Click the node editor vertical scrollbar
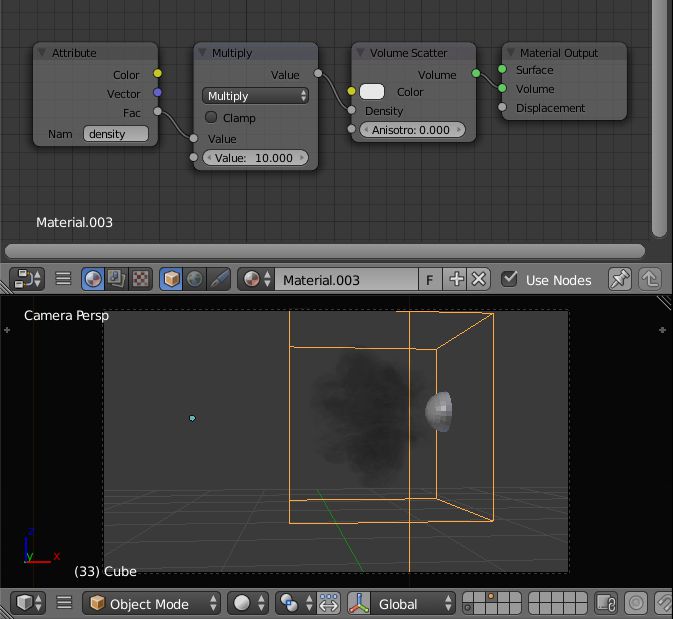The width and height of the screenshot is (673, 619). tap(659, 118)
